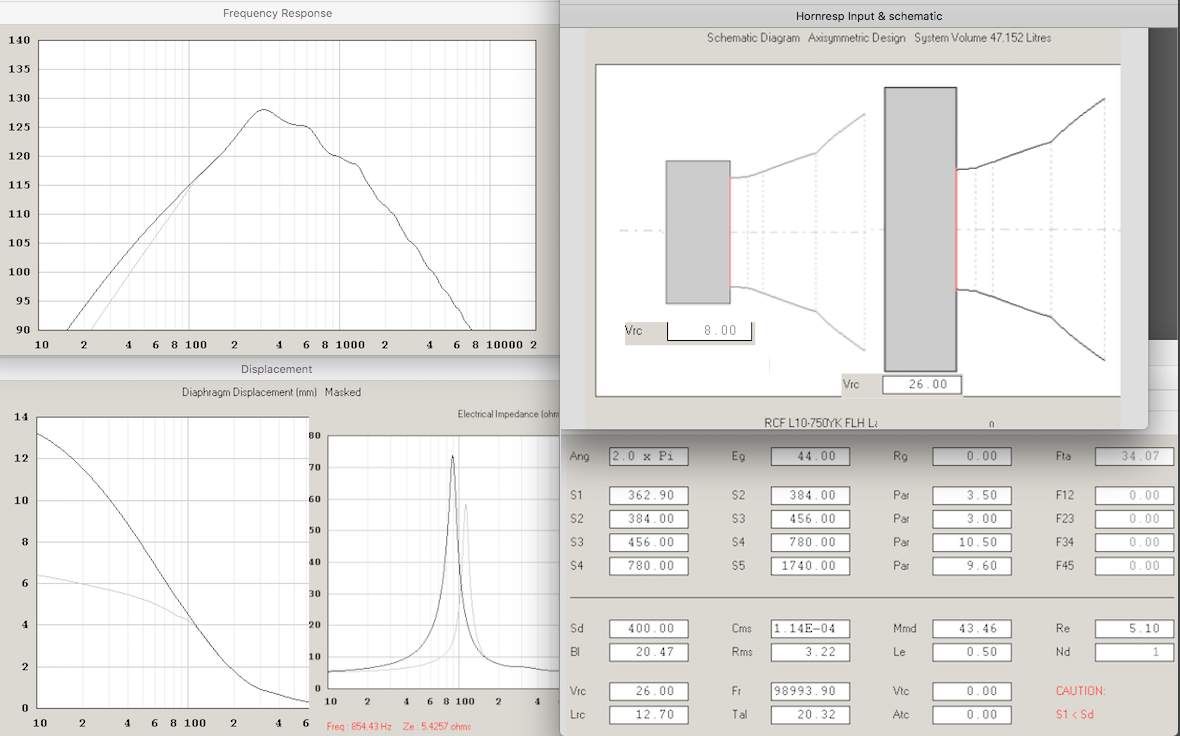Select the Vrc 26.00 field below the schematic
Screen dimensions: 1180x736
pos(921,385)
